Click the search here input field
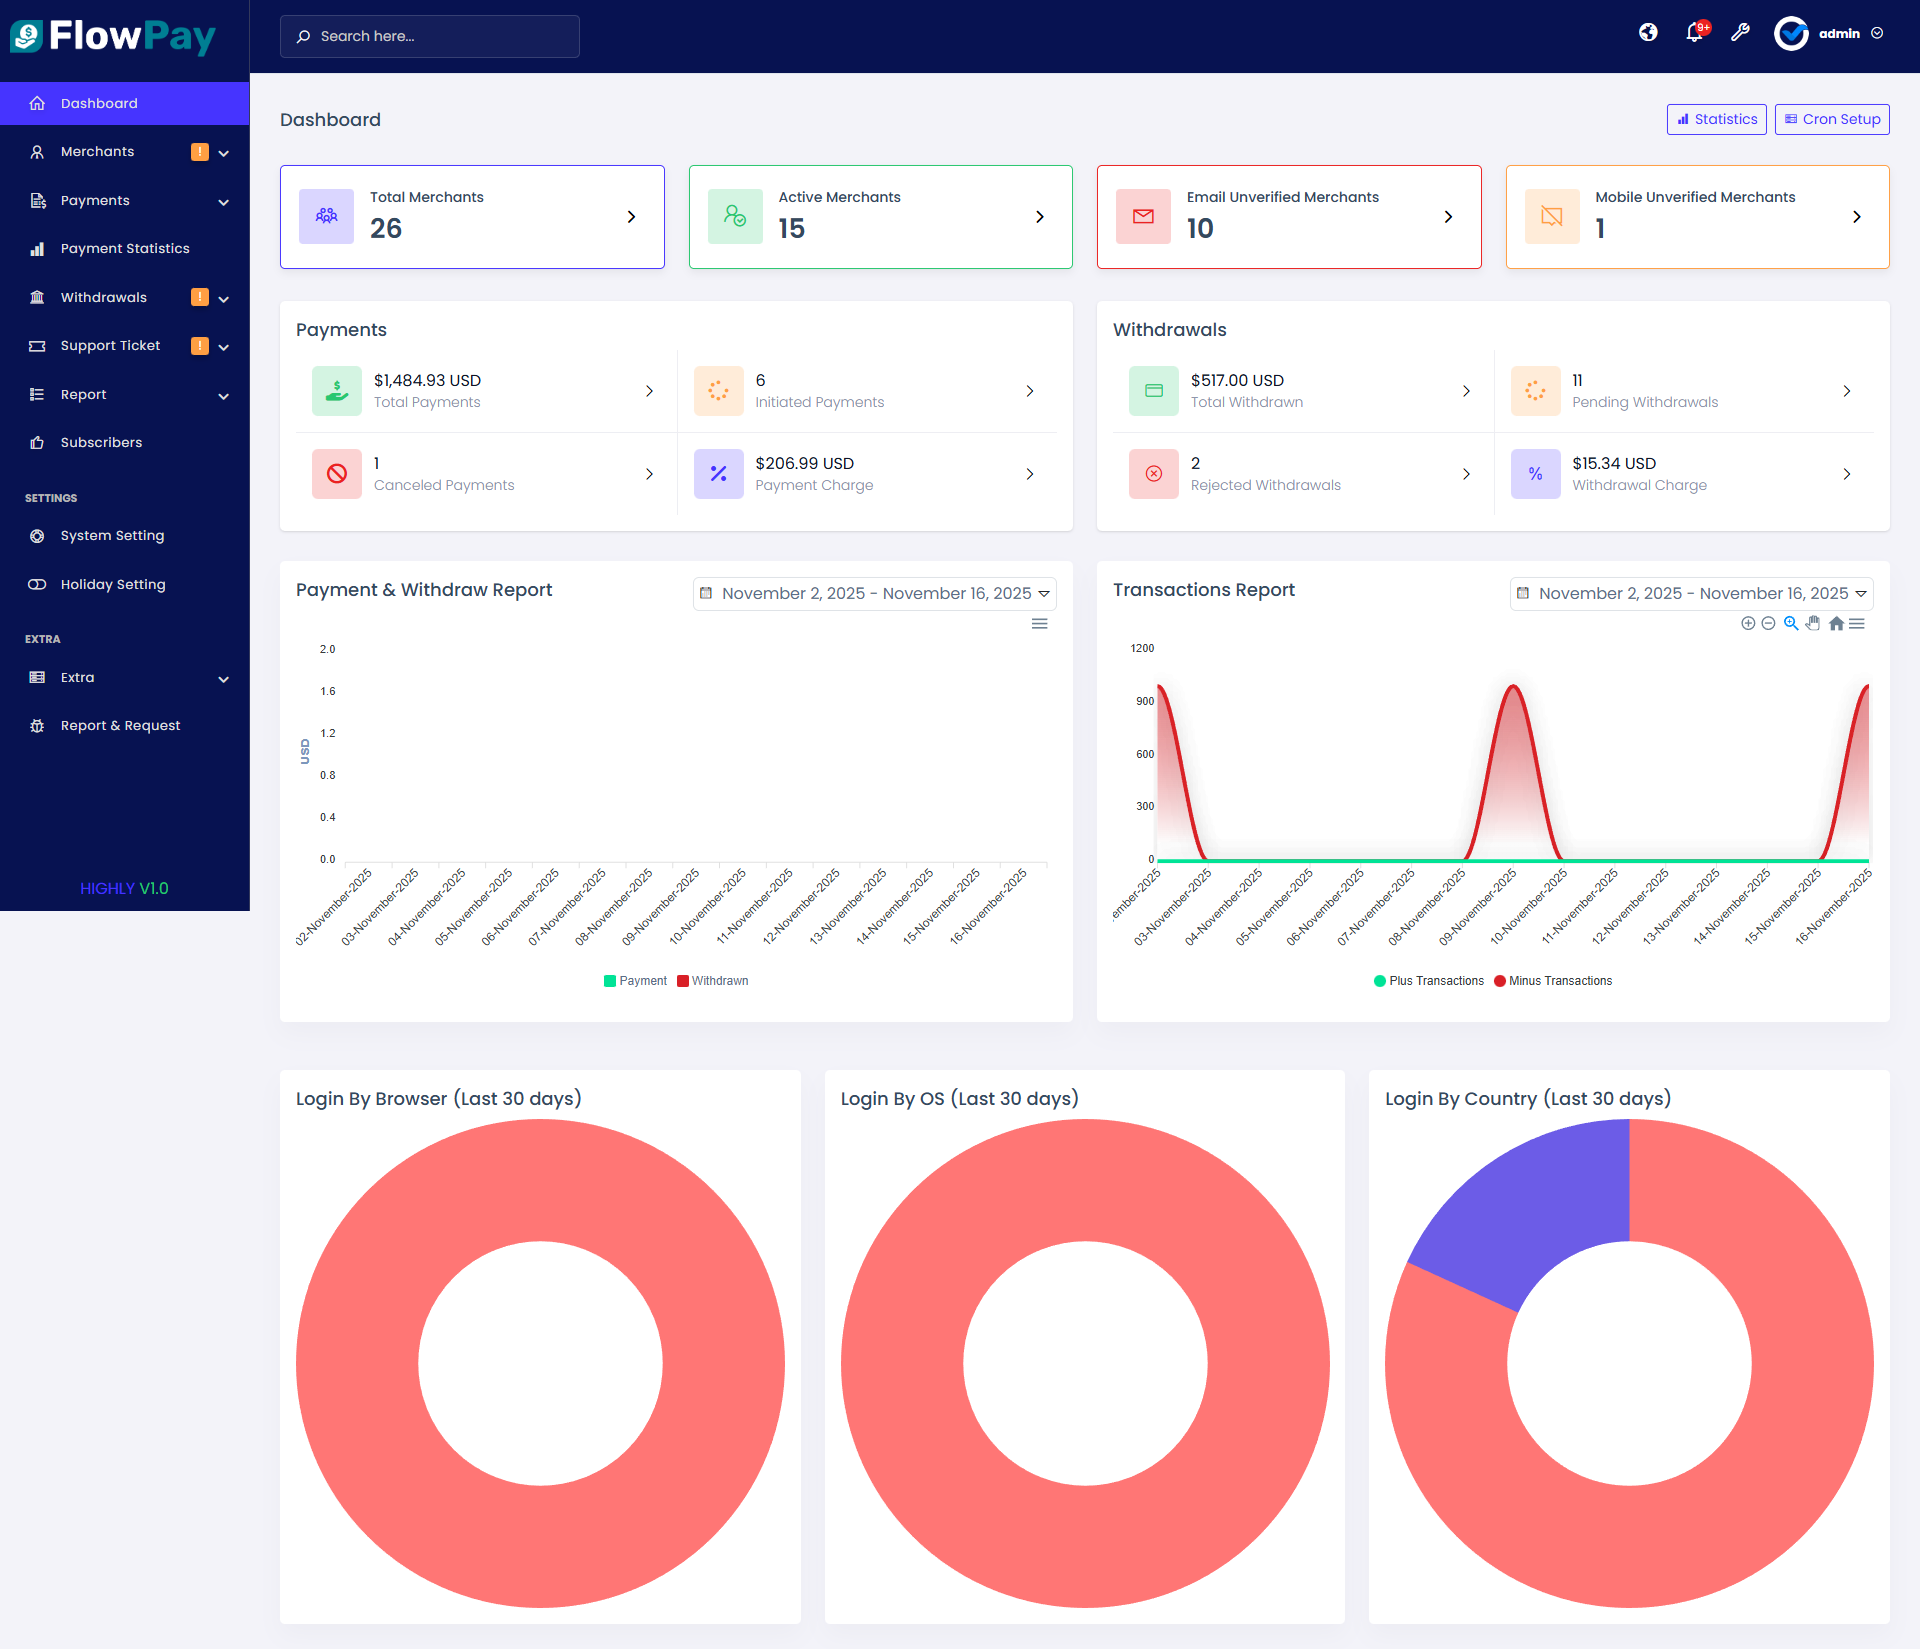 click(x=430, y=36)
